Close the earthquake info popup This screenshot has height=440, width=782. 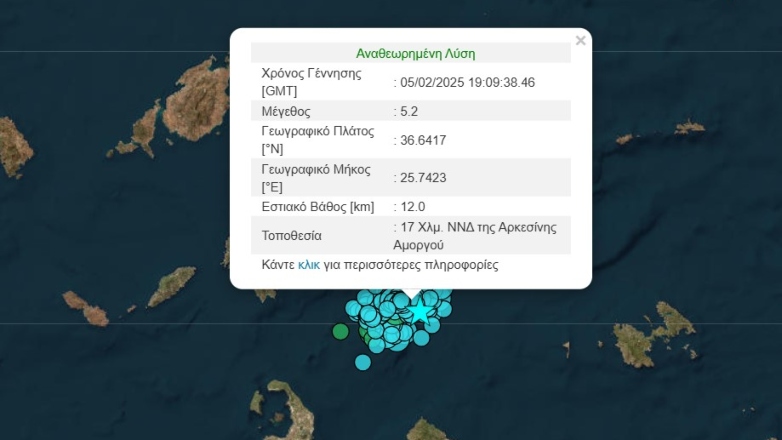[580, 41]
